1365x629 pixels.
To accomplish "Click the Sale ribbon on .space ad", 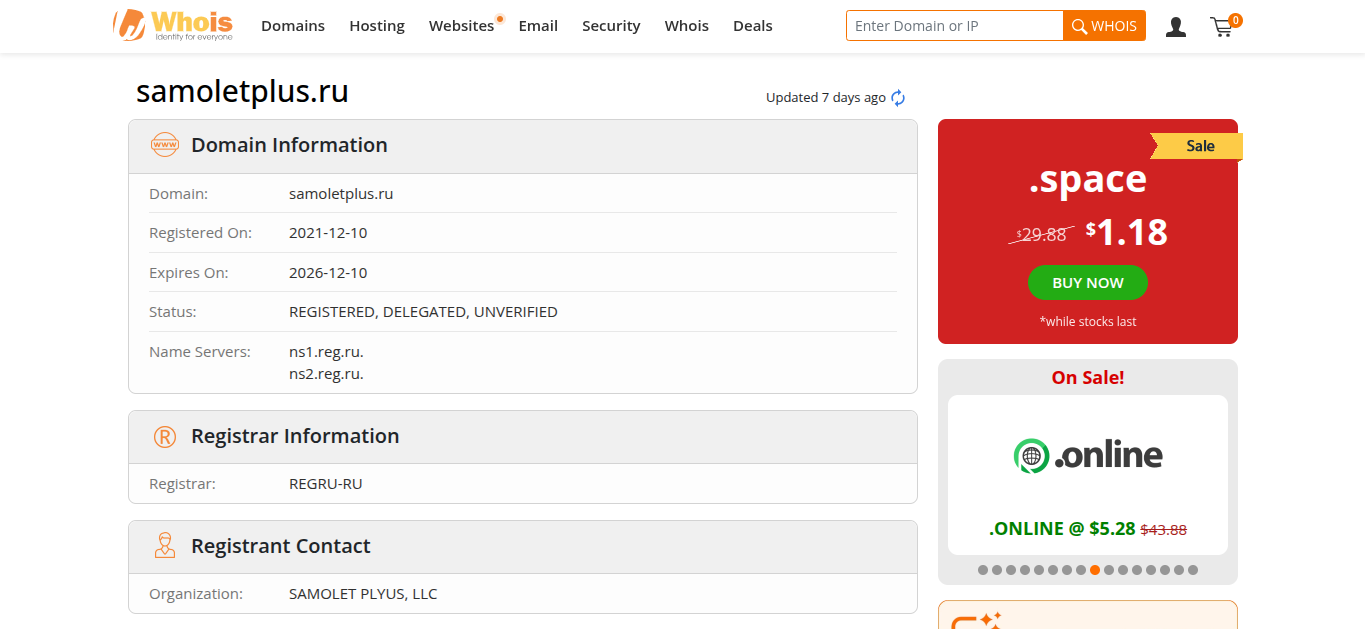I will coord(1198,146).
